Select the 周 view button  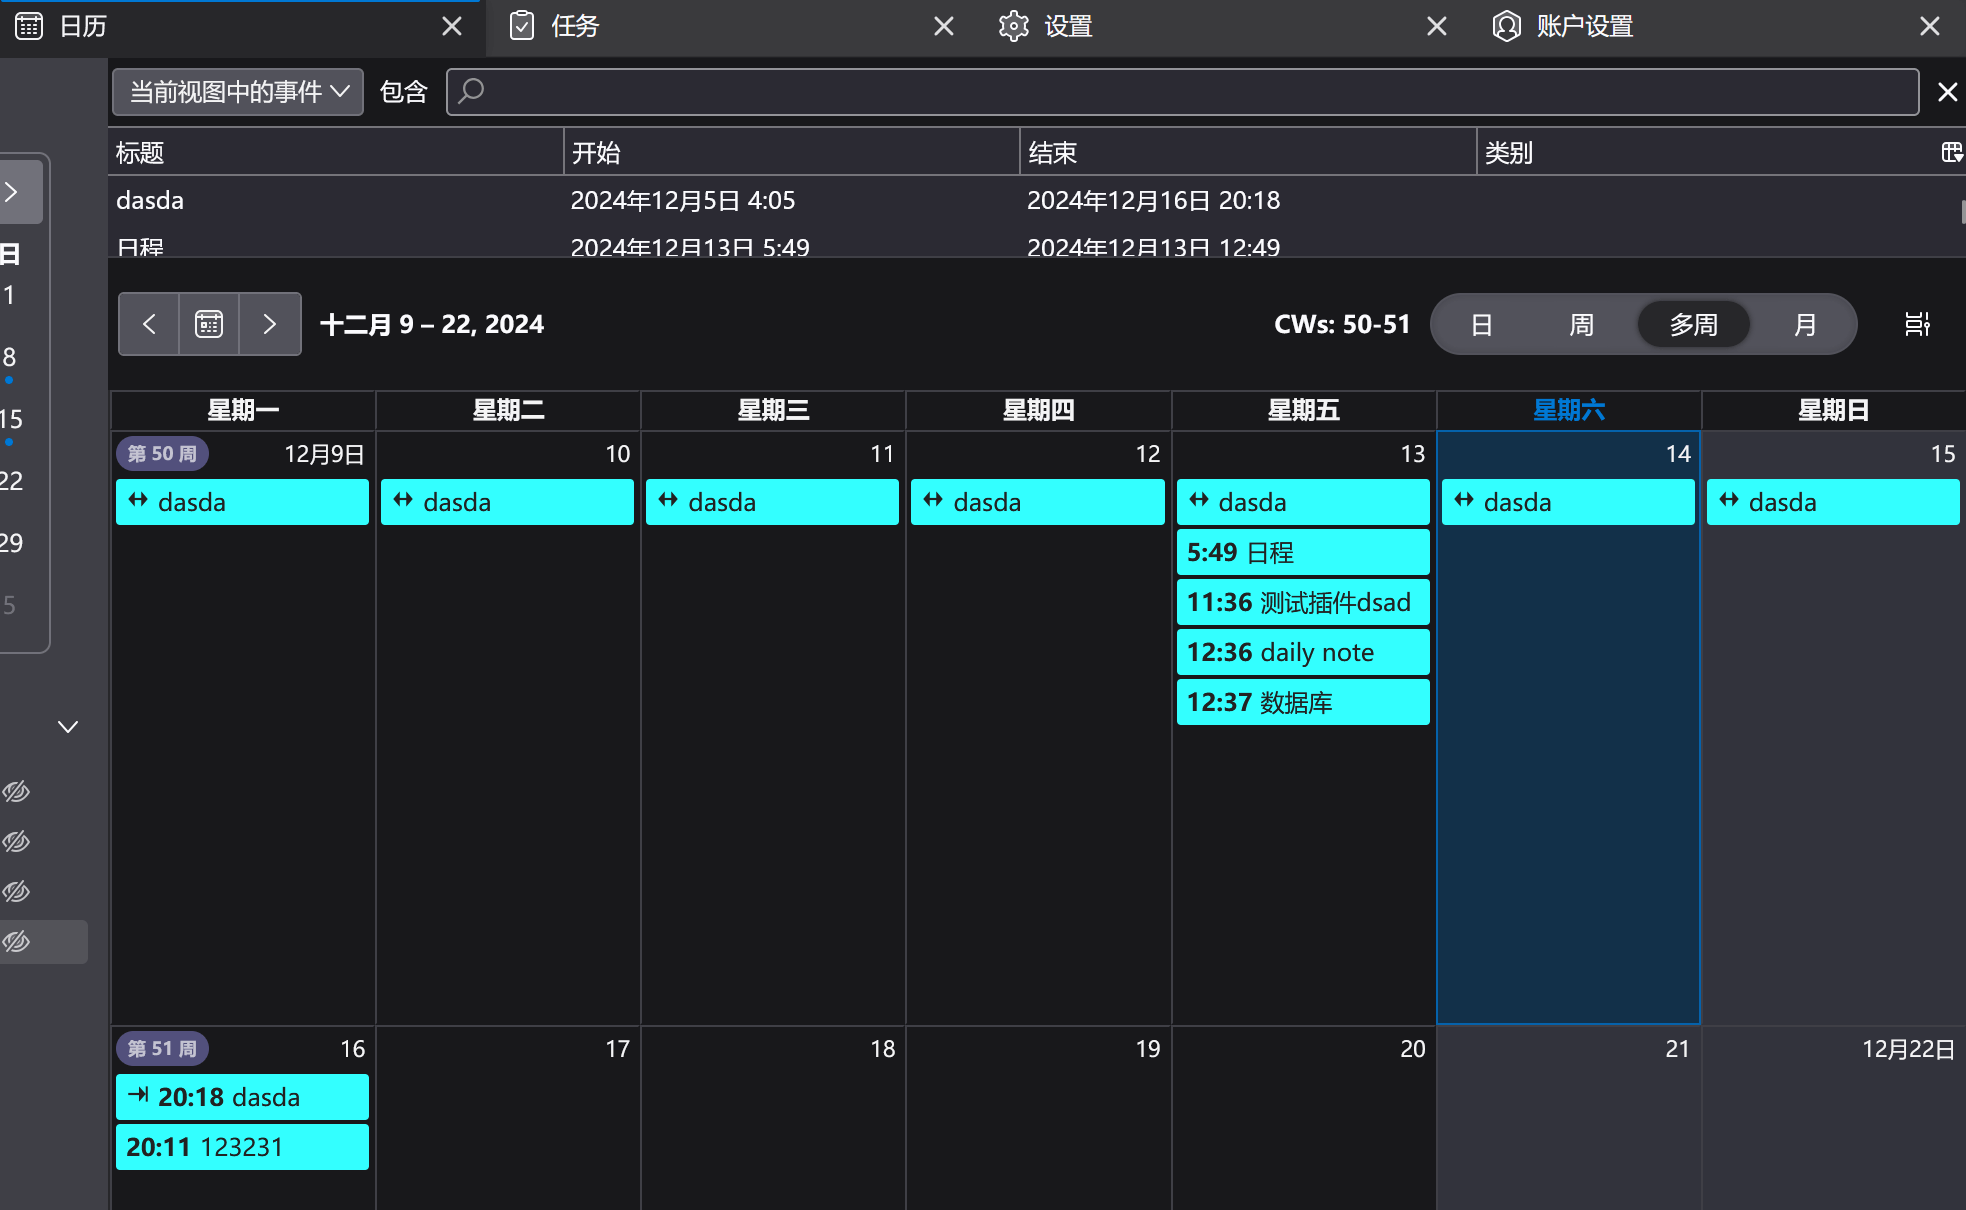pos(1581,324)
